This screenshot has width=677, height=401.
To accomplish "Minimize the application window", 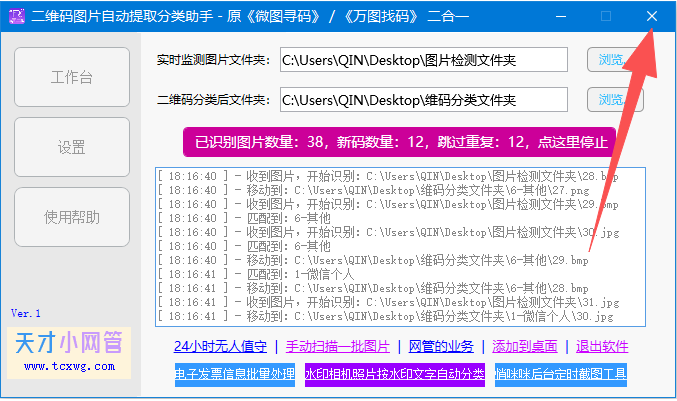I will 560,16.
